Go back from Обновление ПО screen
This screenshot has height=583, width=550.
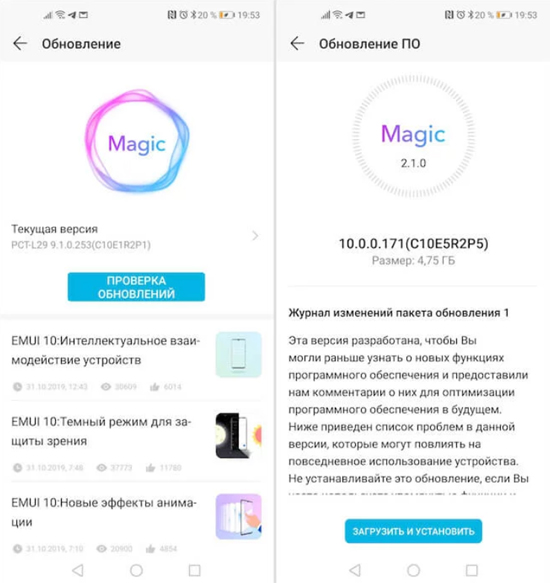click(x=297, y=44)
